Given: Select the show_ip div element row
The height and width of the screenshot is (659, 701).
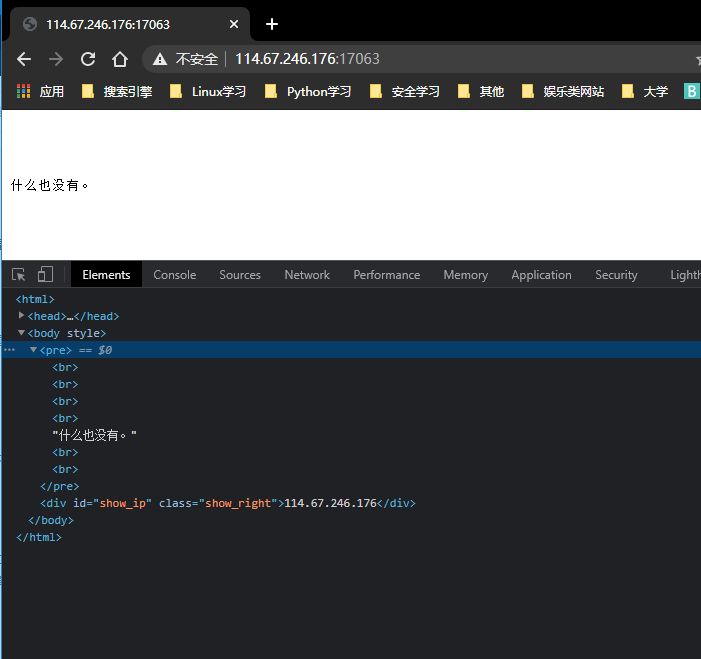Looking at the screenshot, I should (x=227, y=503).
